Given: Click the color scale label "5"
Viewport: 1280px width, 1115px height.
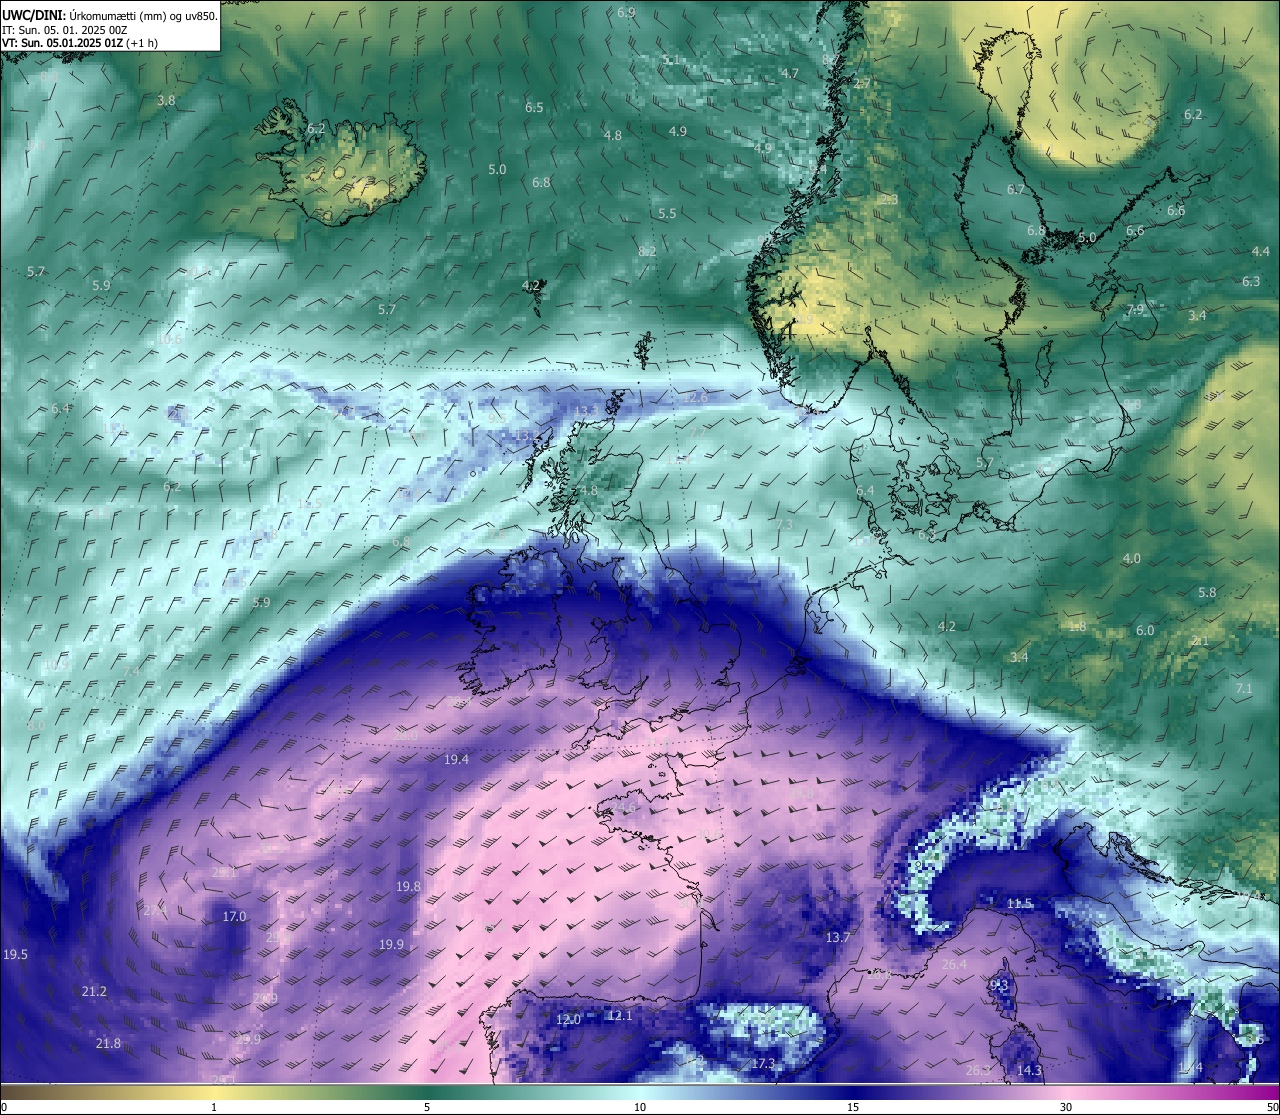Looking at the screenshot, I should [x=427, y=1107].
